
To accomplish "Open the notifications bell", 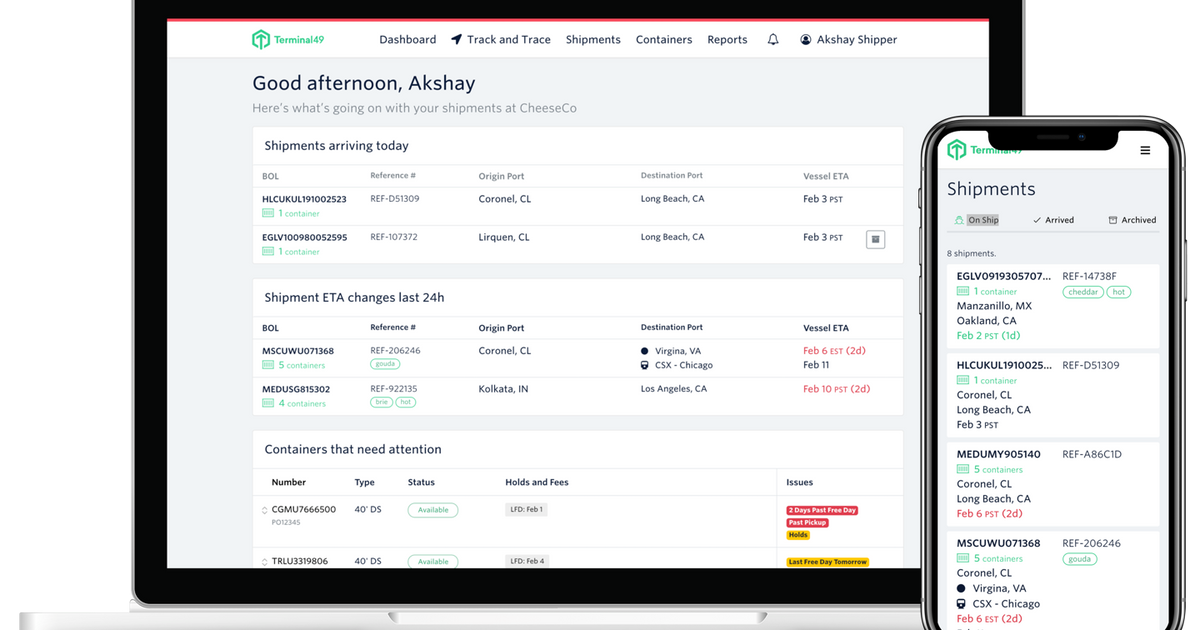I will (773, 39).
